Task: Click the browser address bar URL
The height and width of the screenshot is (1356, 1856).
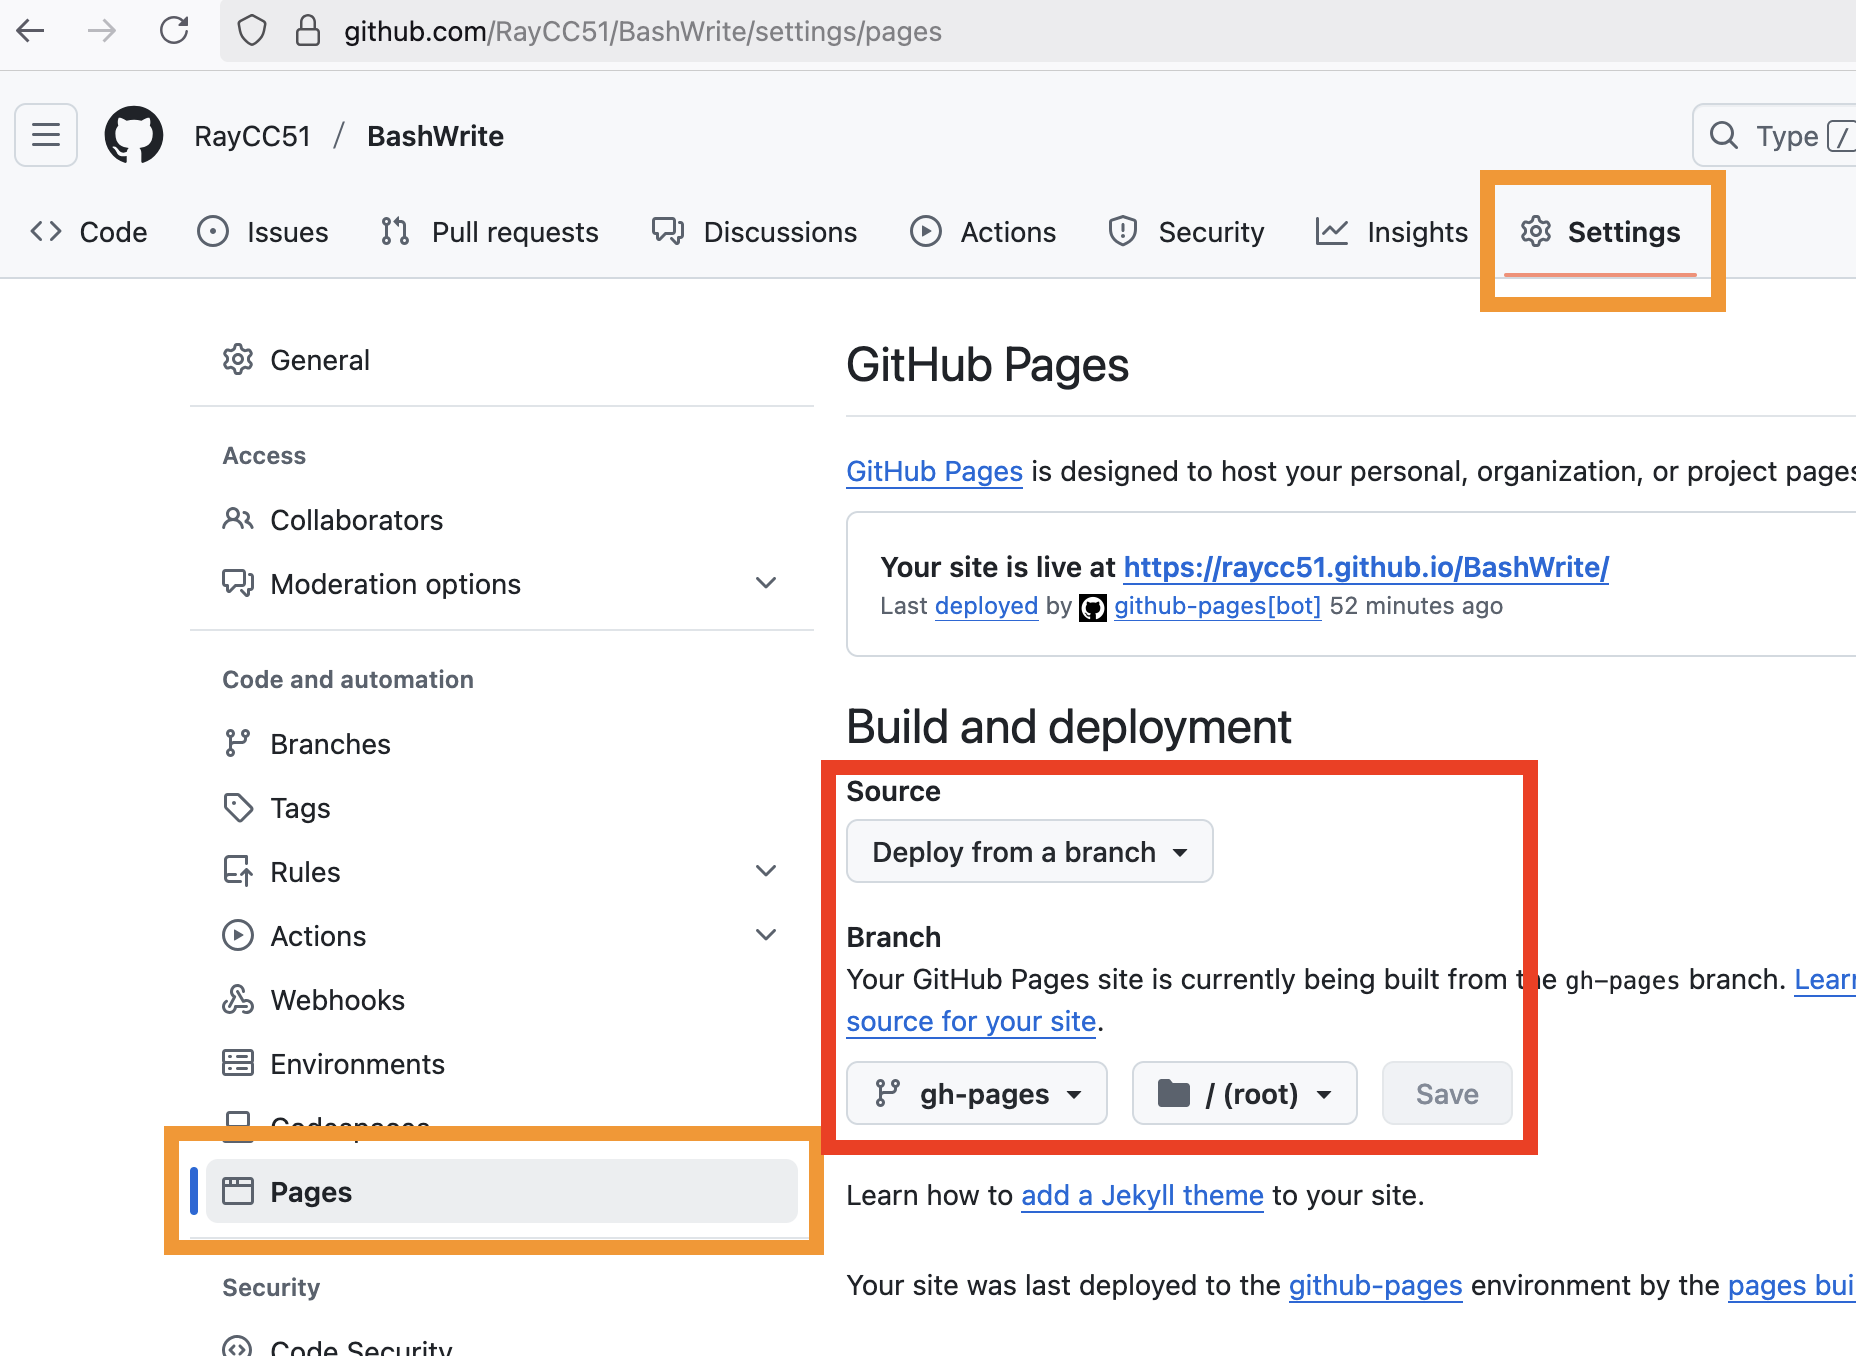Action: [642, 31]
